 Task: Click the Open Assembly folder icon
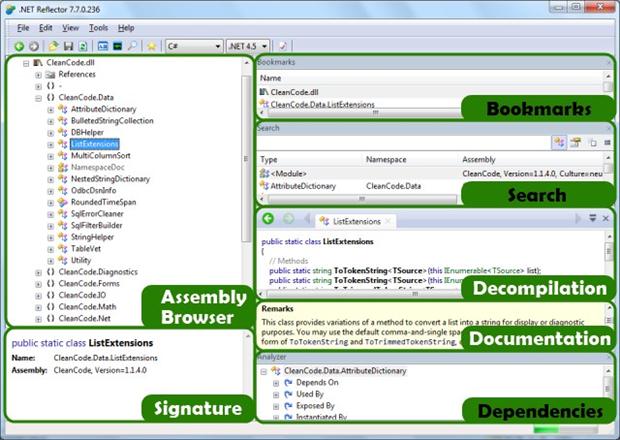(x=53, y=46)
